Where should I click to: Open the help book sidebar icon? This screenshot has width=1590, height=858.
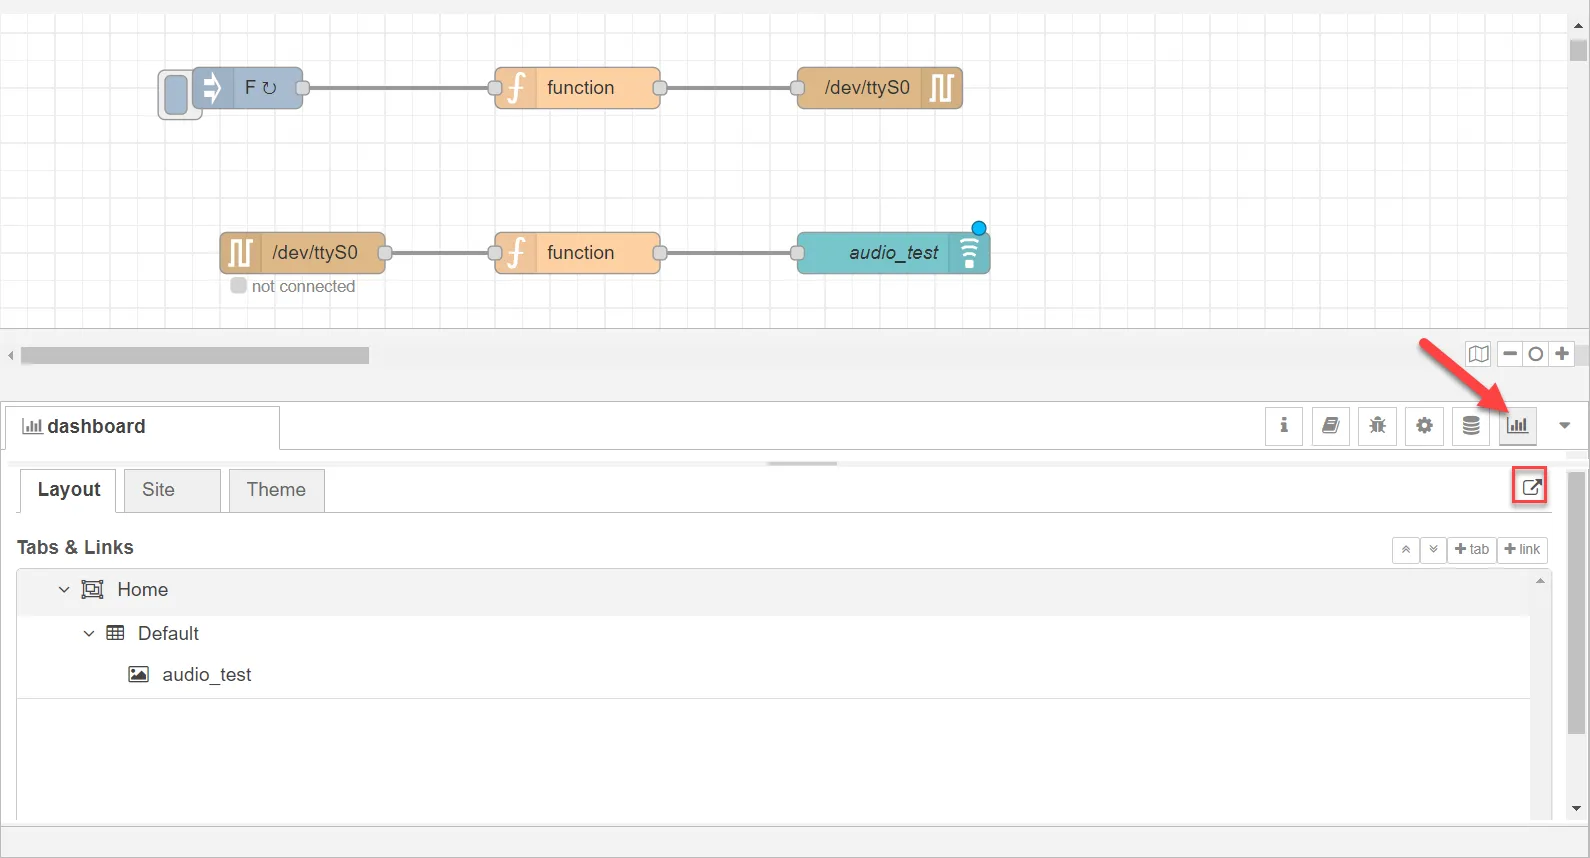click(1331, 426)
